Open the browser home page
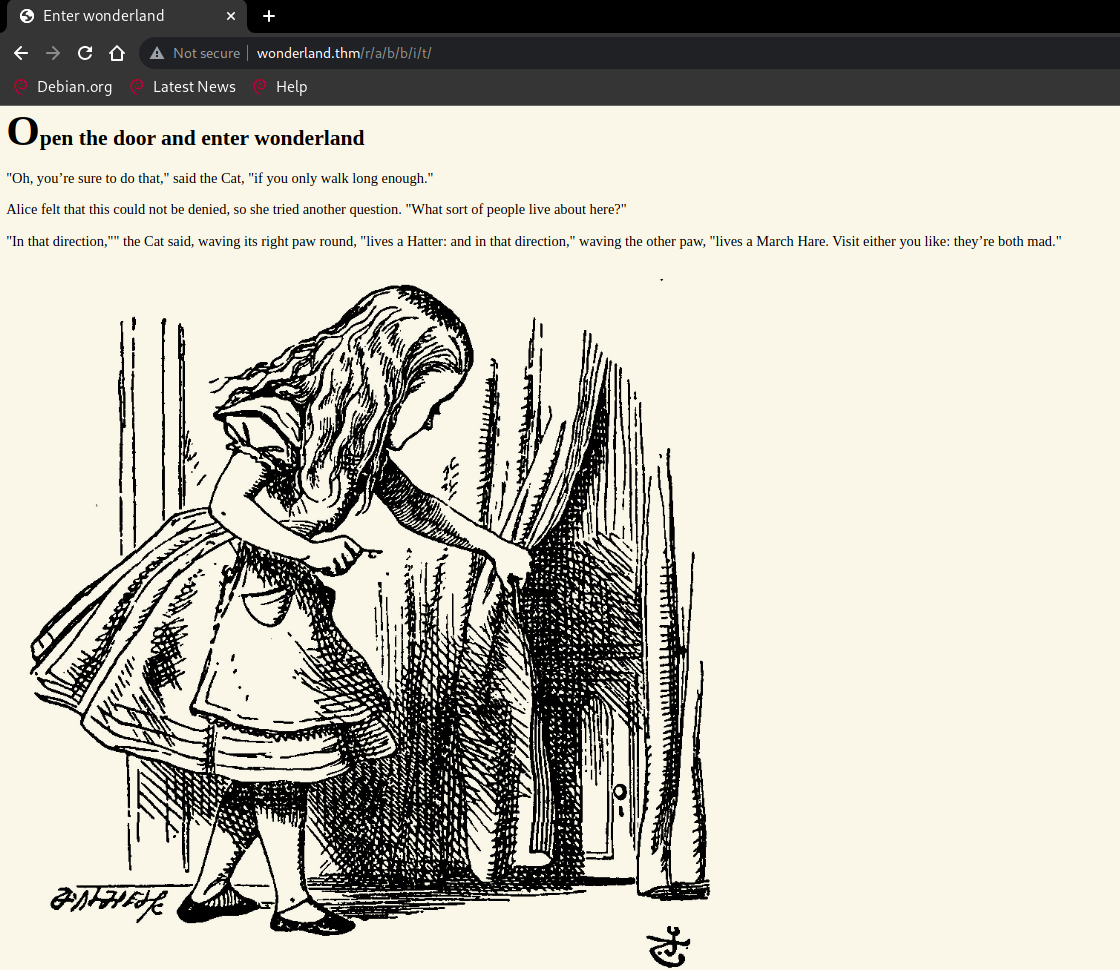This screenshot has height=970, width=1120. coord(116,53)
